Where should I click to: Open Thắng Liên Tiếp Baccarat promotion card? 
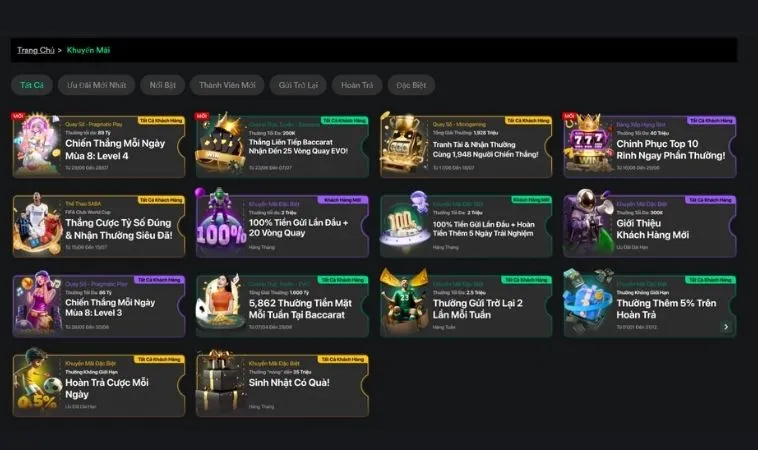click(x=282, y=146)
